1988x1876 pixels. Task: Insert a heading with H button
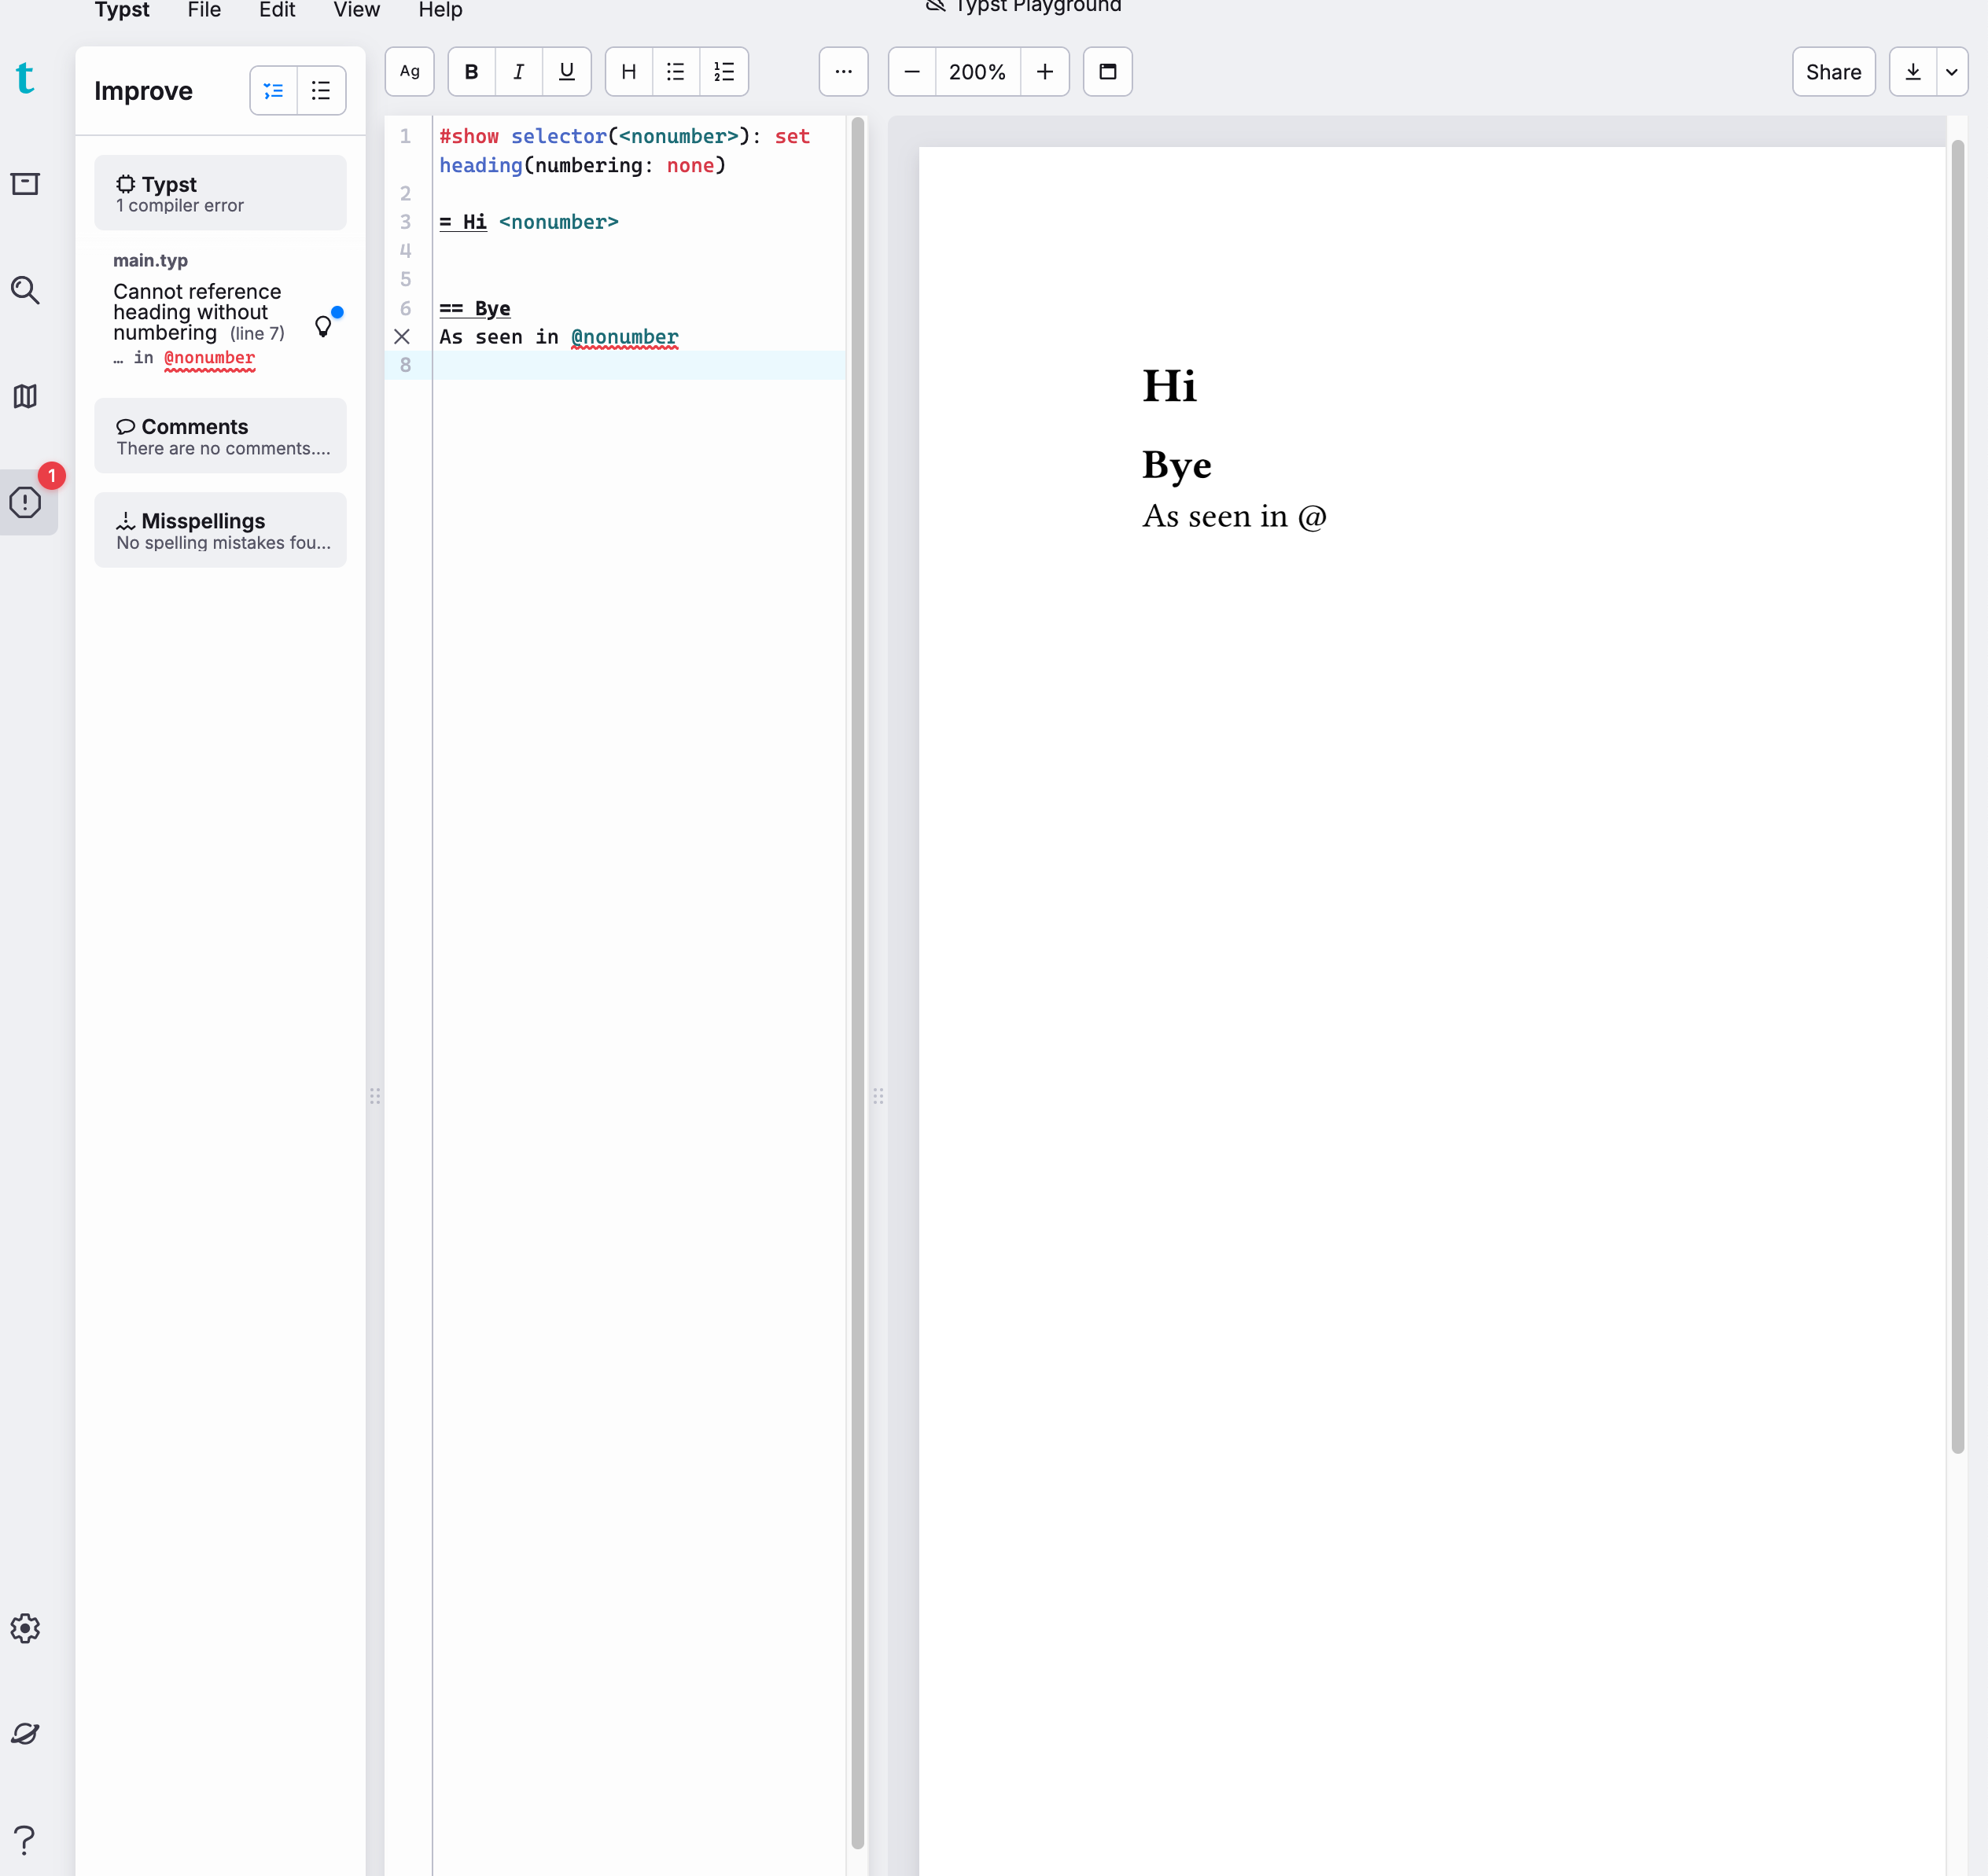coord(628,72)
